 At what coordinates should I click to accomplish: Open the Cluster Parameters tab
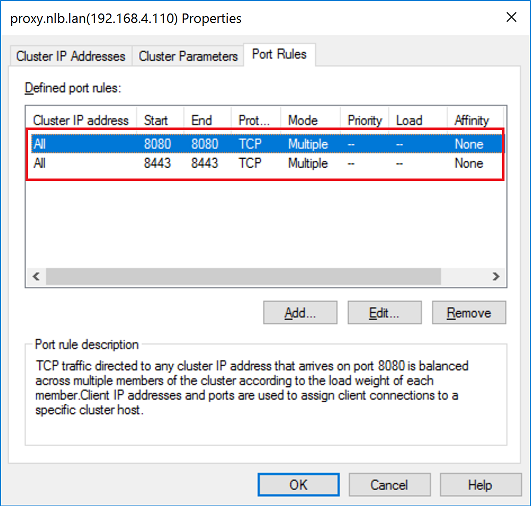(x=188, y=56)
